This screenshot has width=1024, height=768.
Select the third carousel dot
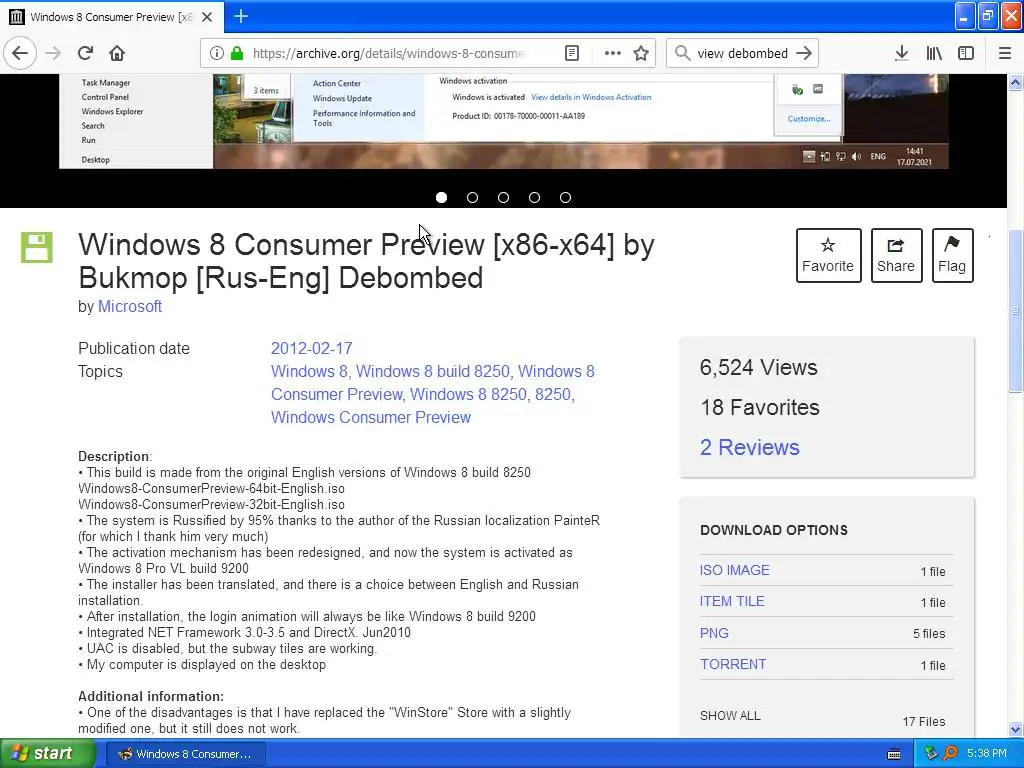coord(504,197)
